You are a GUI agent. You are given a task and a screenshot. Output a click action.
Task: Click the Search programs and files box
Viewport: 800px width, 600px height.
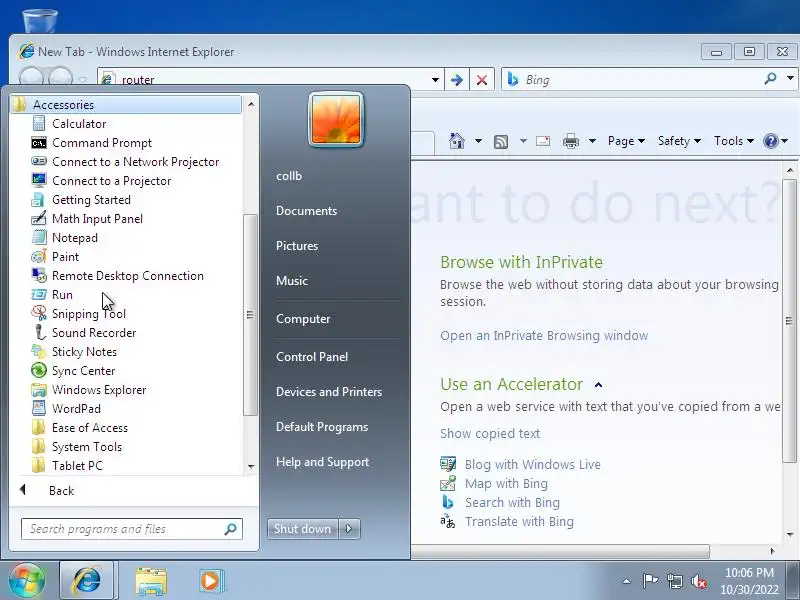[132, 529]
